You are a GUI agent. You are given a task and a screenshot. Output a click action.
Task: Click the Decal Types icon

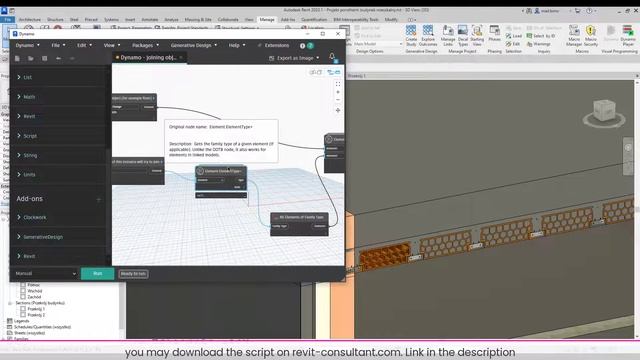tap(463, 35)
